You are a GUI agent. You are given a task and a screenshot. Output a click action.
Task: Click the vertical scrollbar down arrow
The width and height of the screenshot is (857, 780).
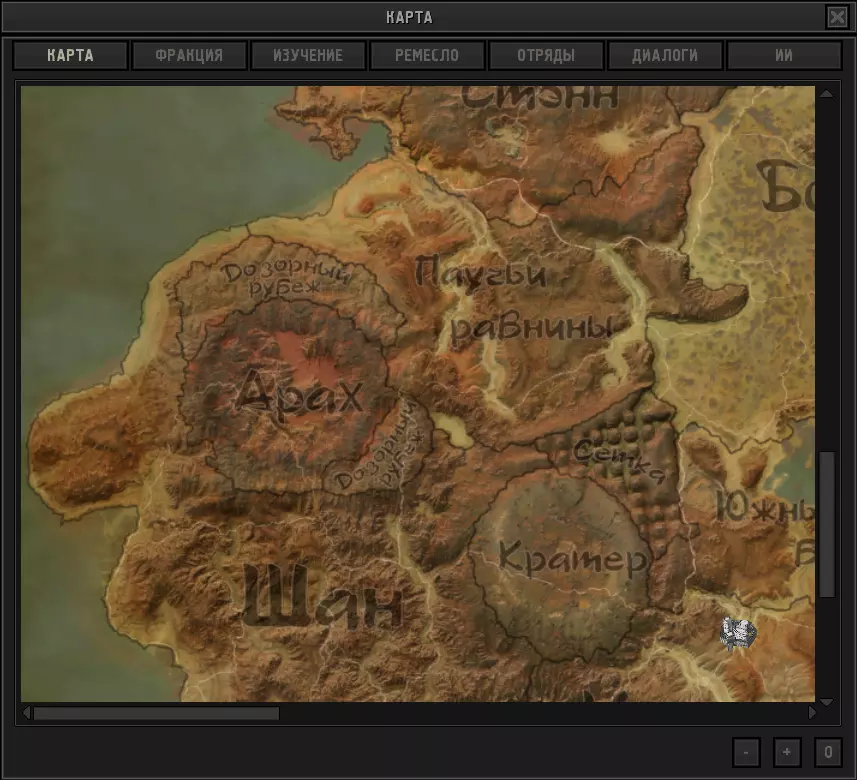point(826,702)
